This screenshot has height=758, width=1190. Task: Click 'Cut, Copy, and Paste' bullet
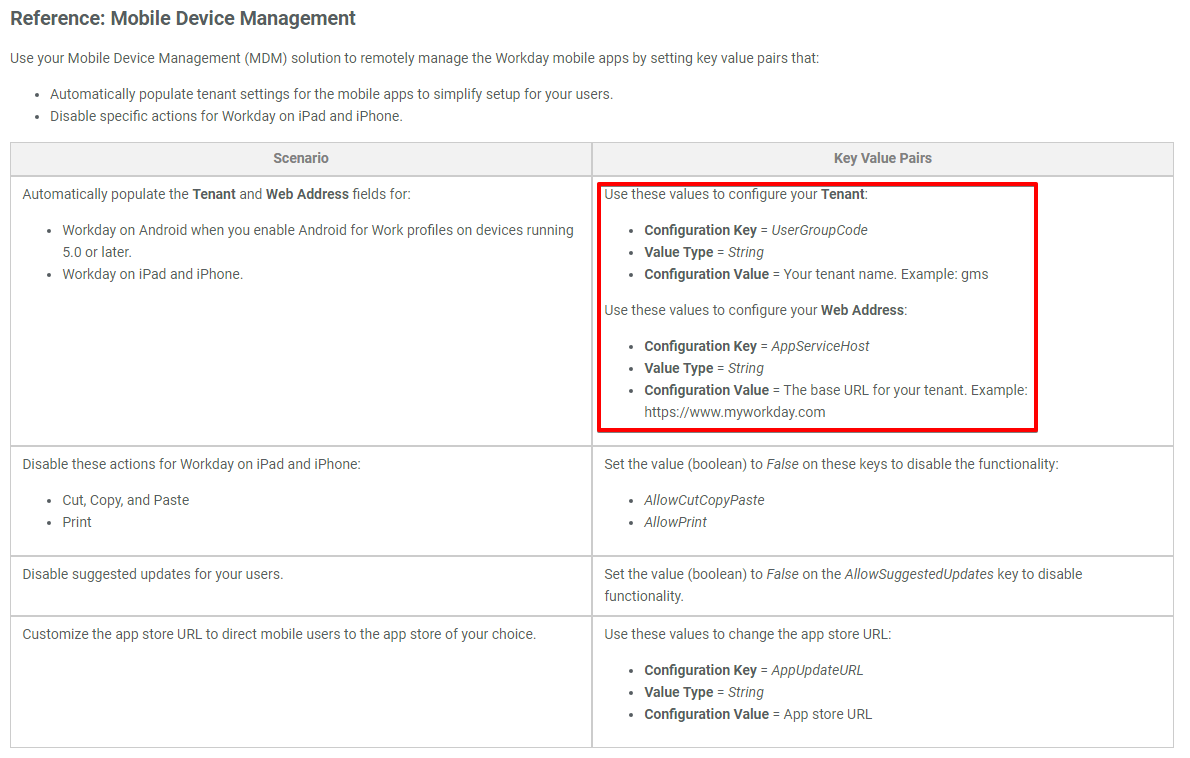(126, 501)
